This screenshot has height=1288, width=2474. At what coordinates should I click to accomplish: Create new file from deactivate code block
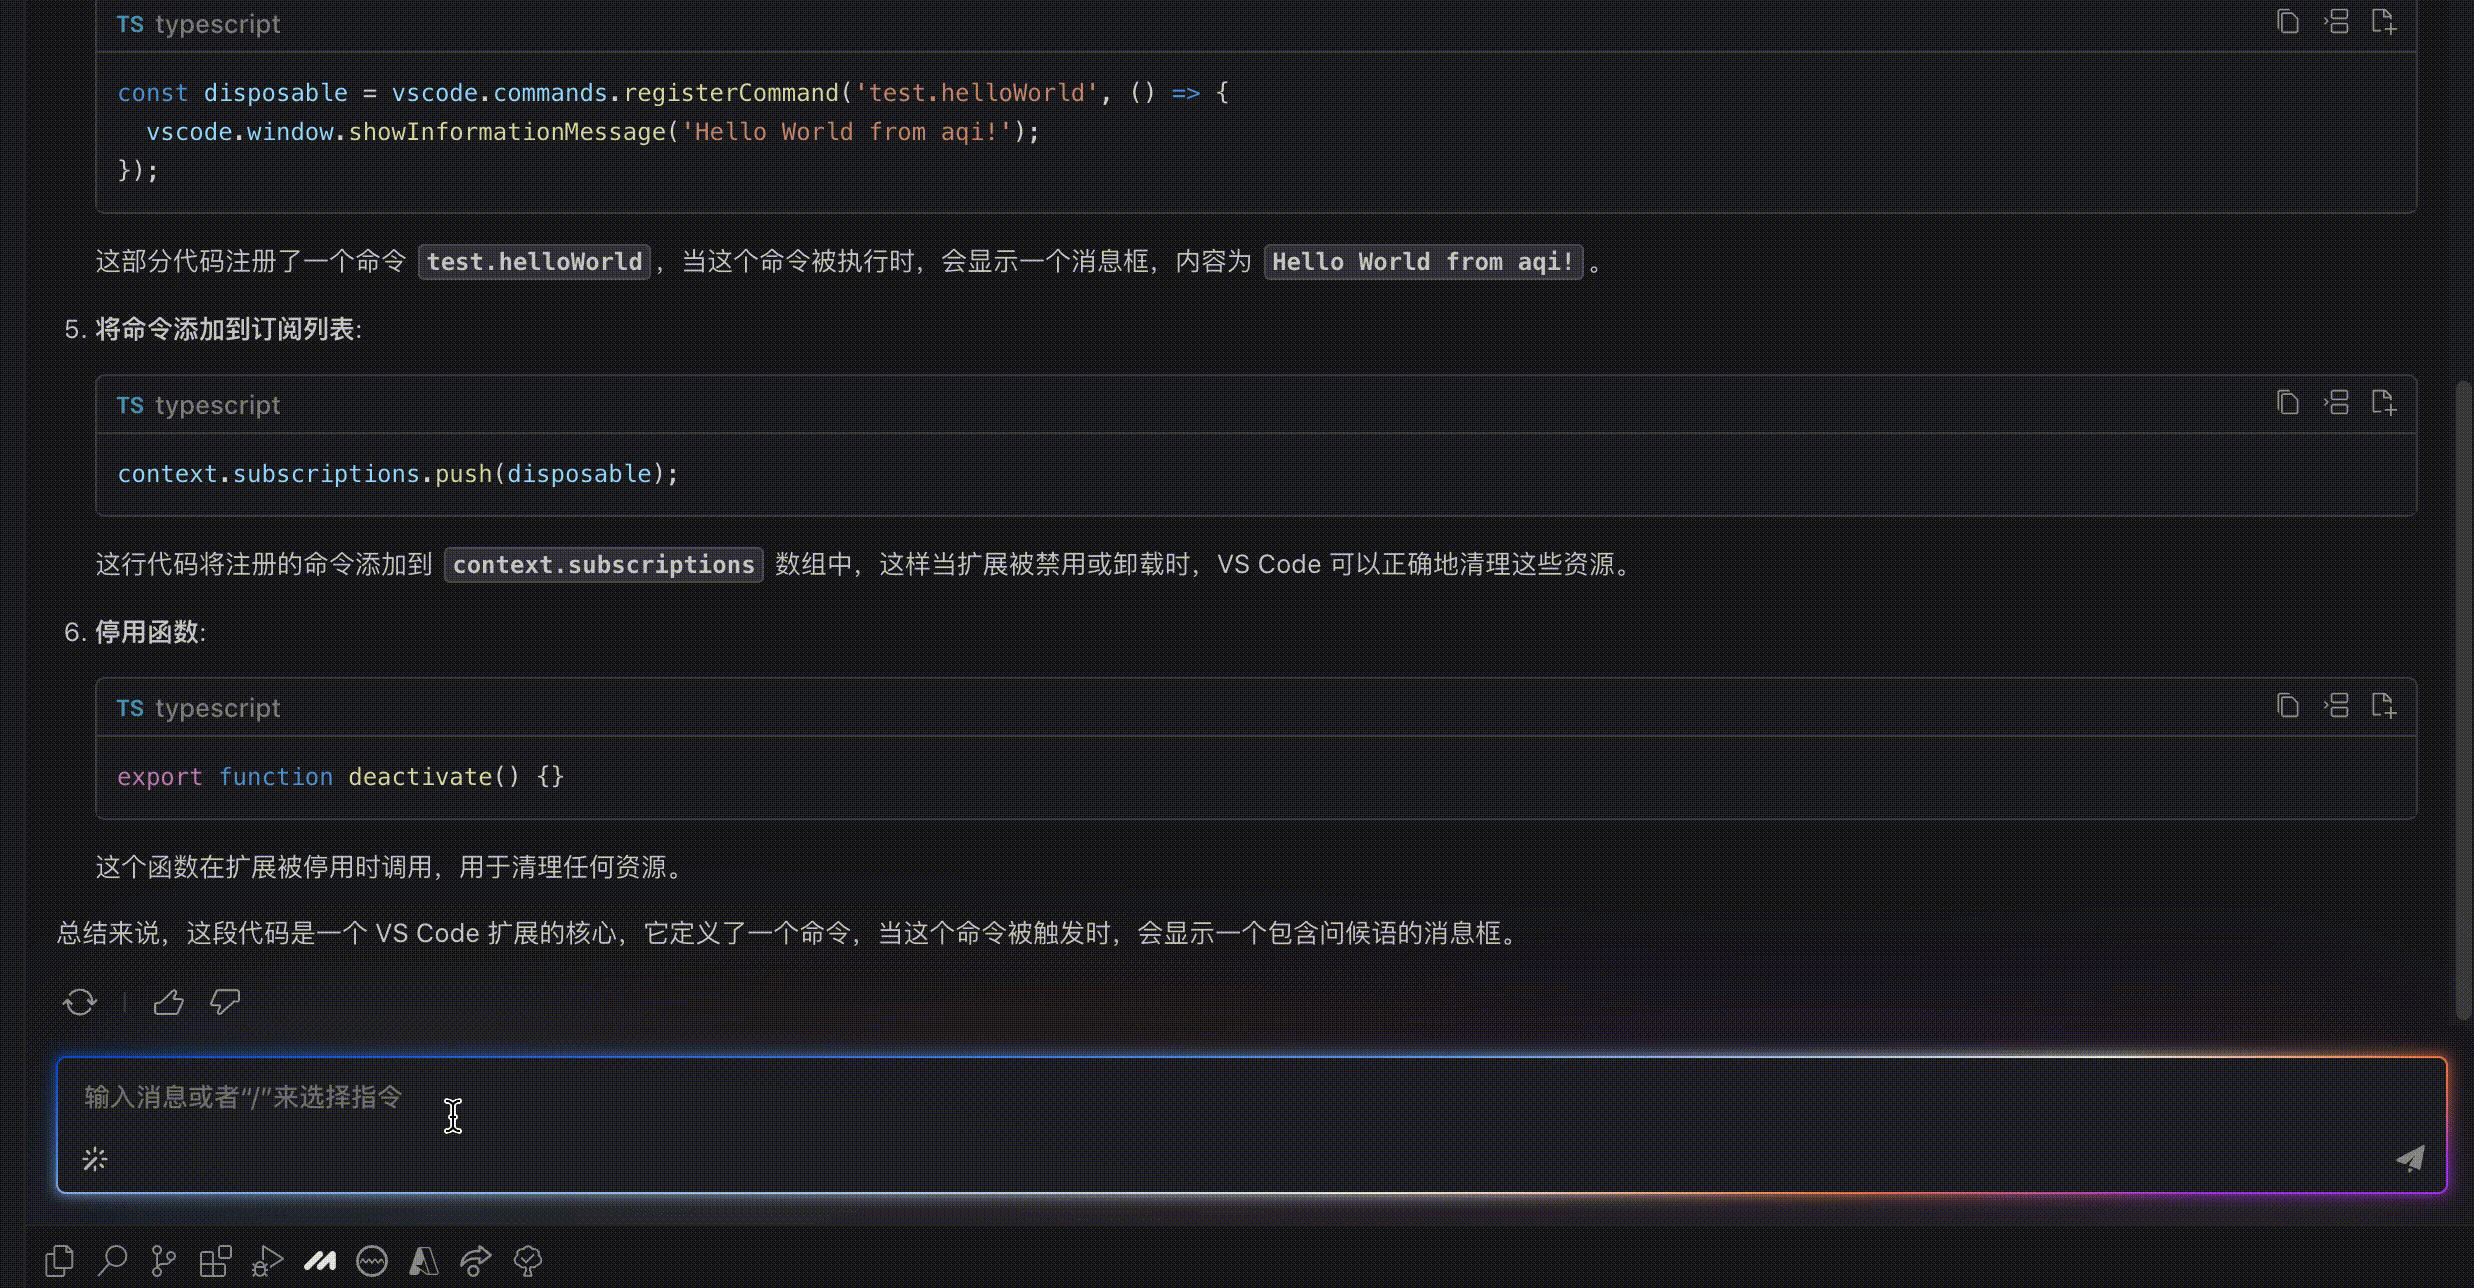click(x=2384, y=706)
